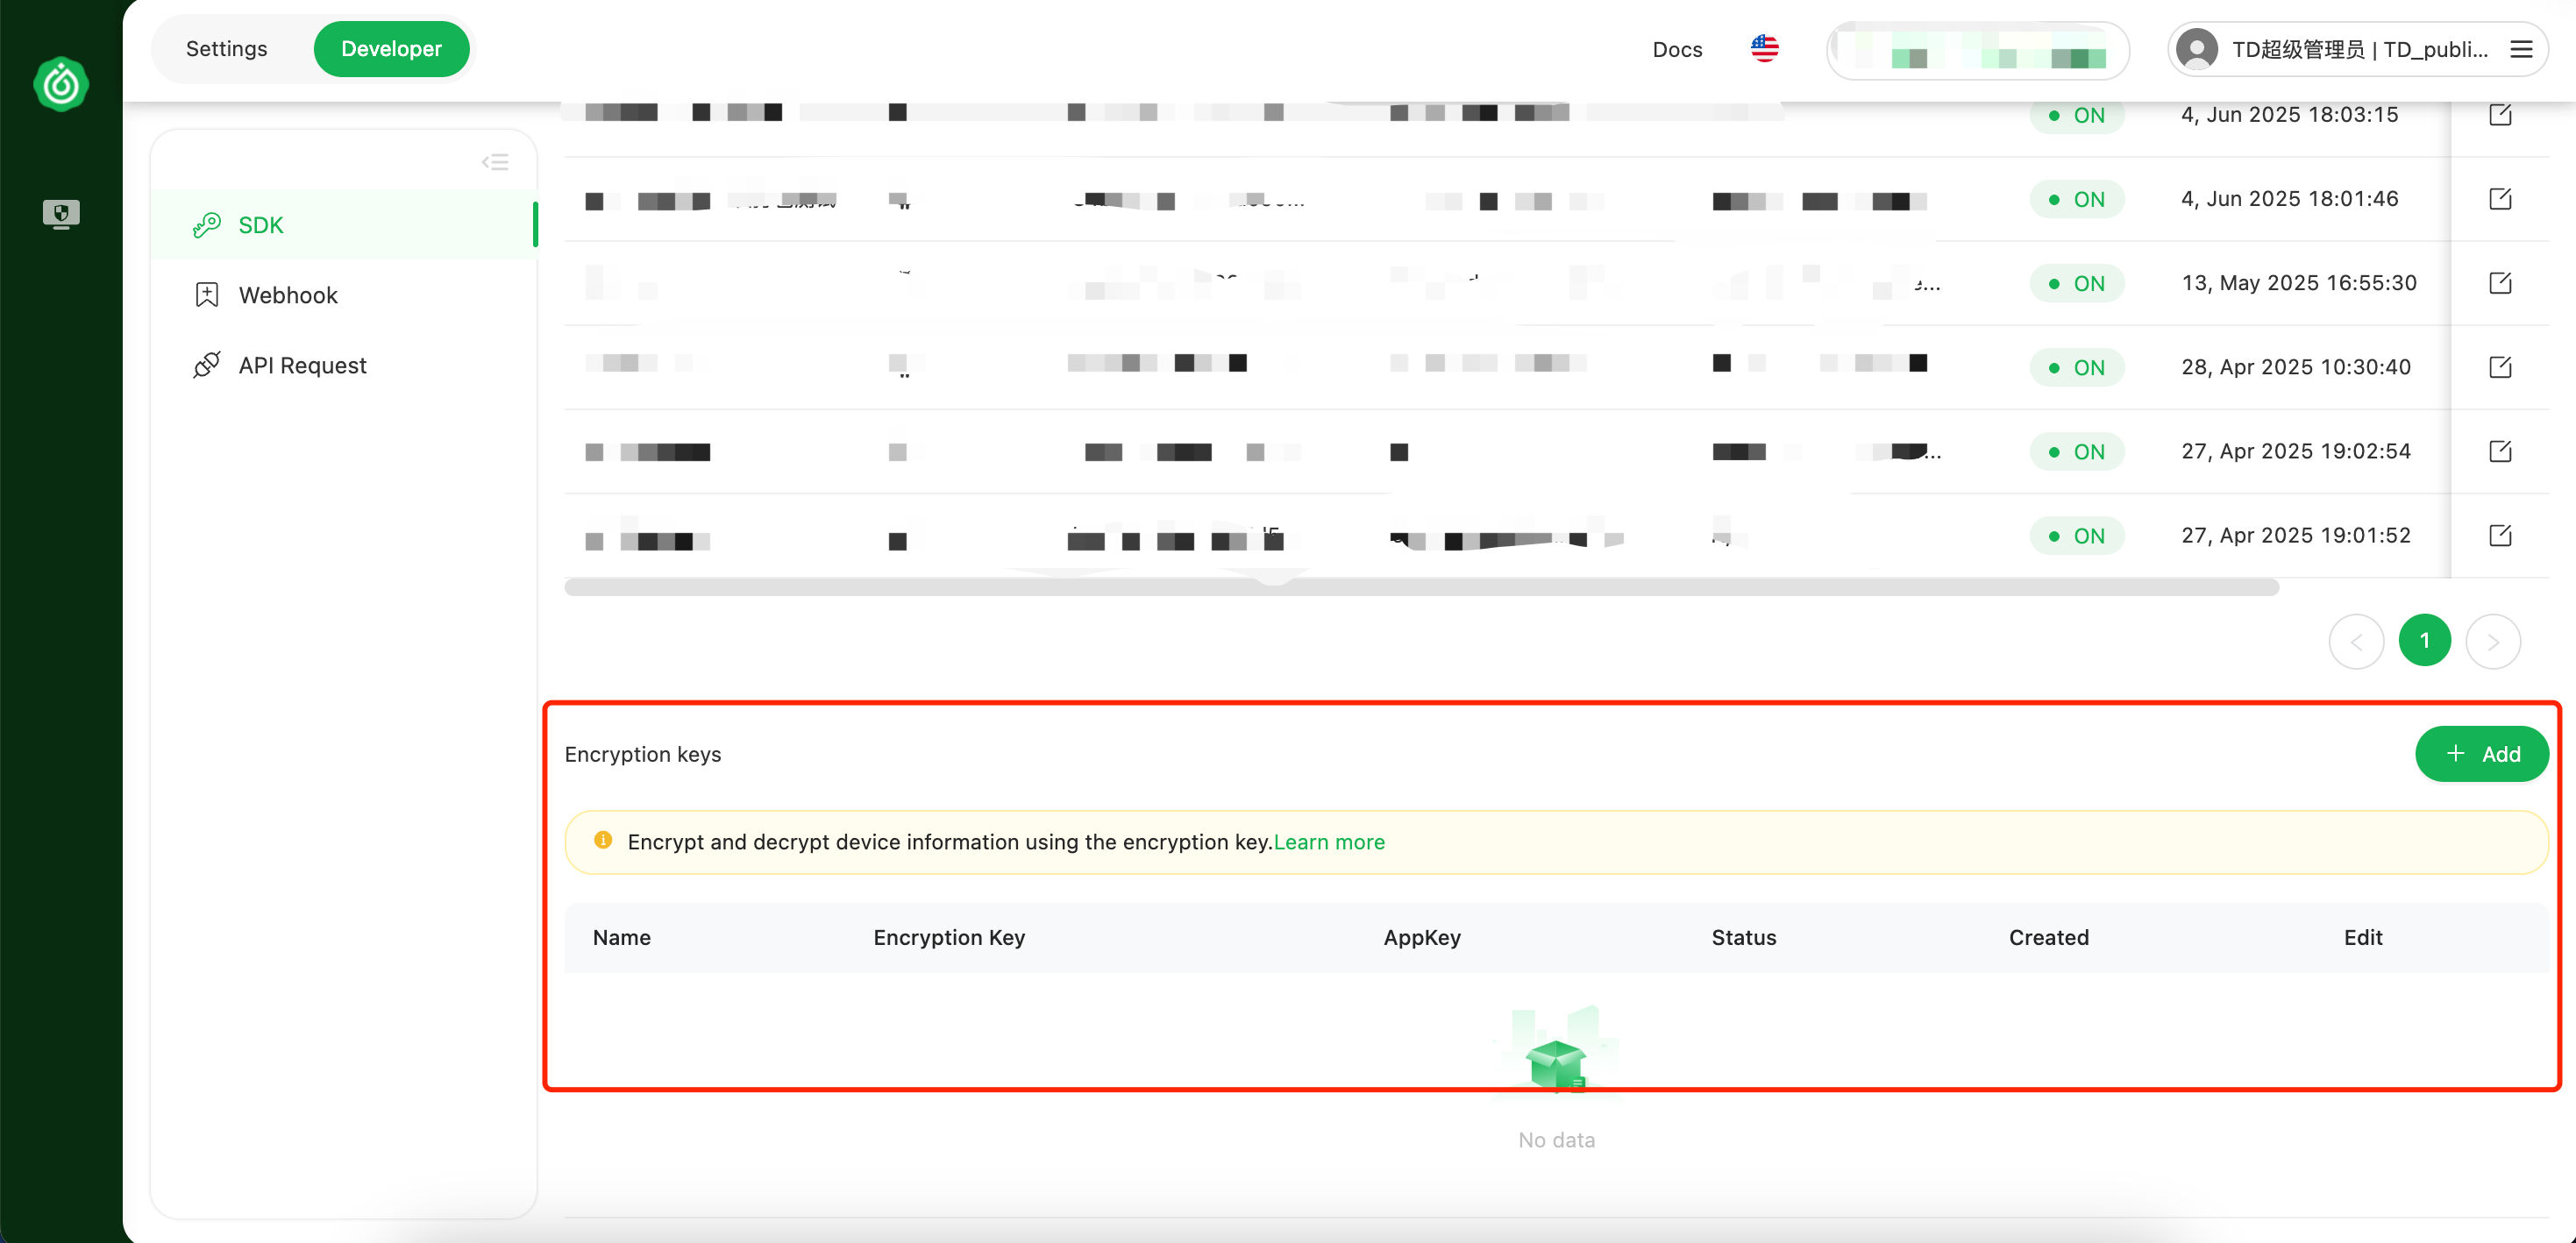2576x1243 pixels.
Task: Click the green app logo icon
Action: click(x=61, y=84)
